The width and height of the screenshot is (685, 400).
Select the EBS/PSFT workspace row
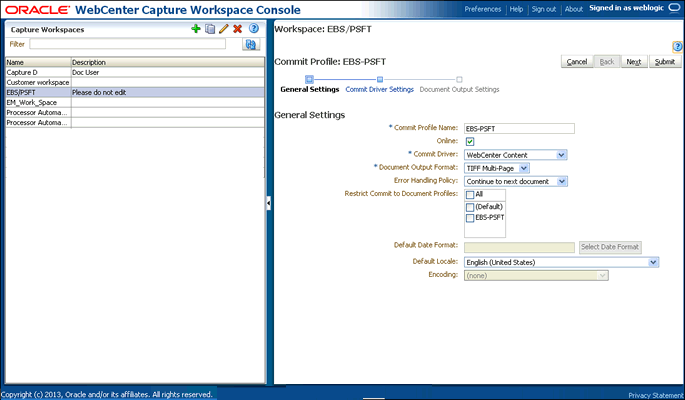point(135,93)
